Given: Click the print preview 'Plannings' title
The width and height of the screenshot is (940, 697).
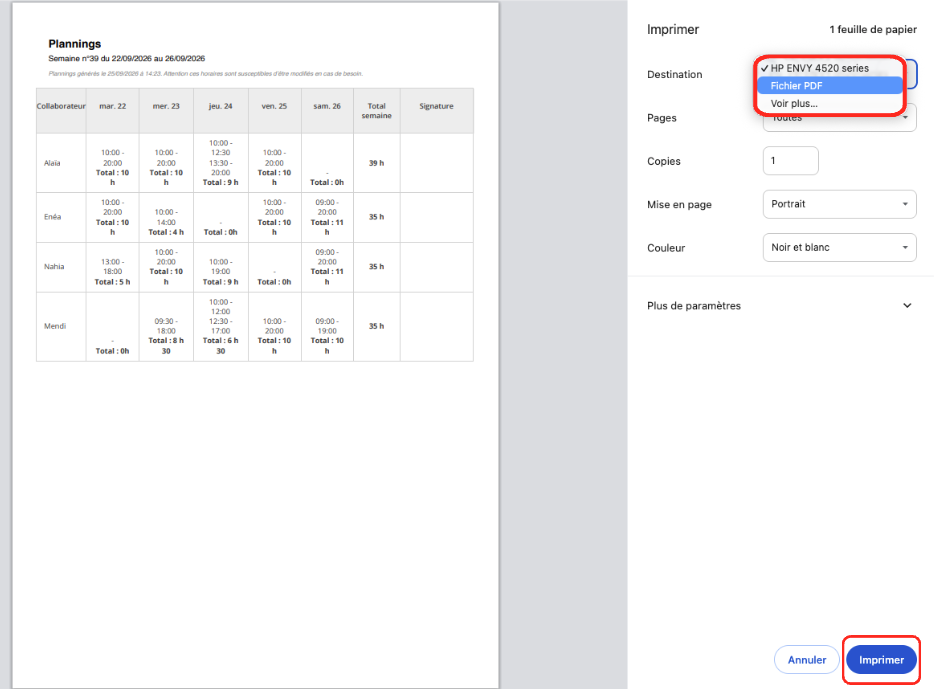Looking at the screenshot, I should tap(75, 44).
